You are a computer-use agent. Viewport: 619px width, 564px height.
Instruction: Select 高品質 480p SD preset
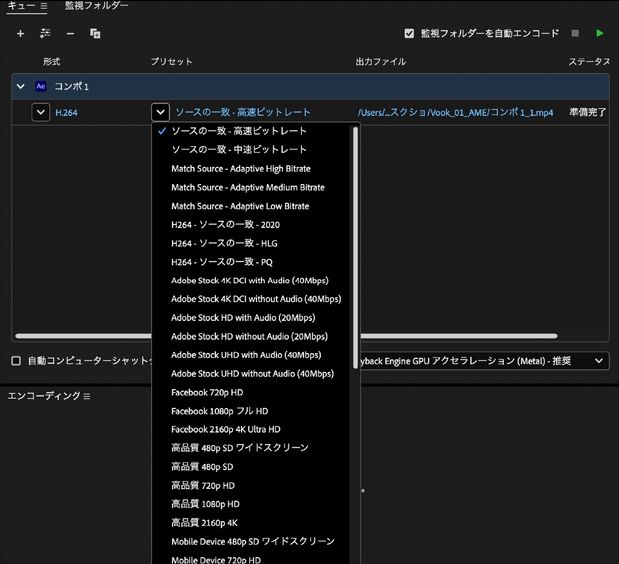[x=252, y=467]
